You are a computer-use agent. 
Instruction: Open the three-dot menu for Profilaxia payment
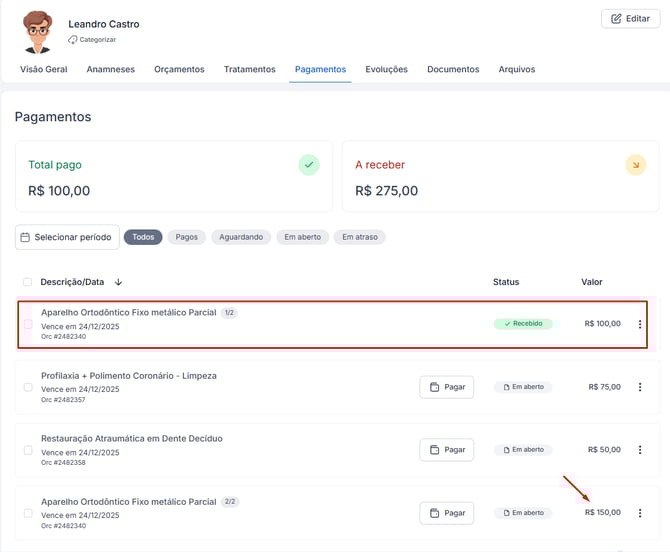click(640, 387)
